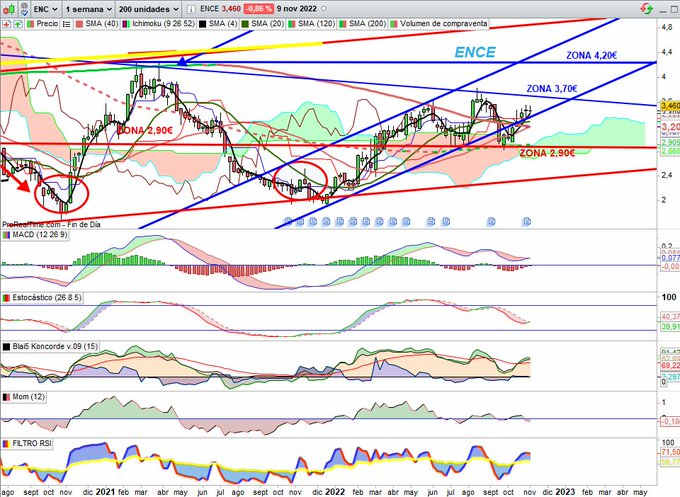
Task: Click the green SMA (20) color swatch
Action: pos(245,24)
